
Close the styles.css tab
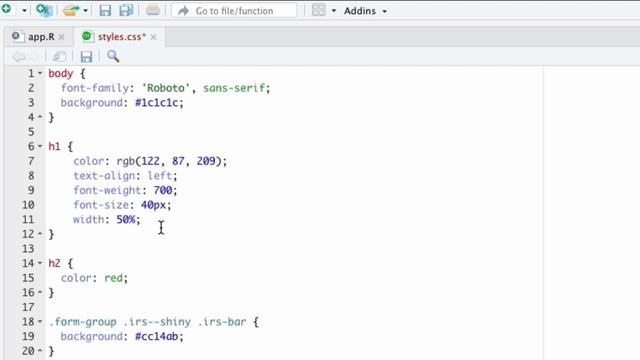(153, 37)
